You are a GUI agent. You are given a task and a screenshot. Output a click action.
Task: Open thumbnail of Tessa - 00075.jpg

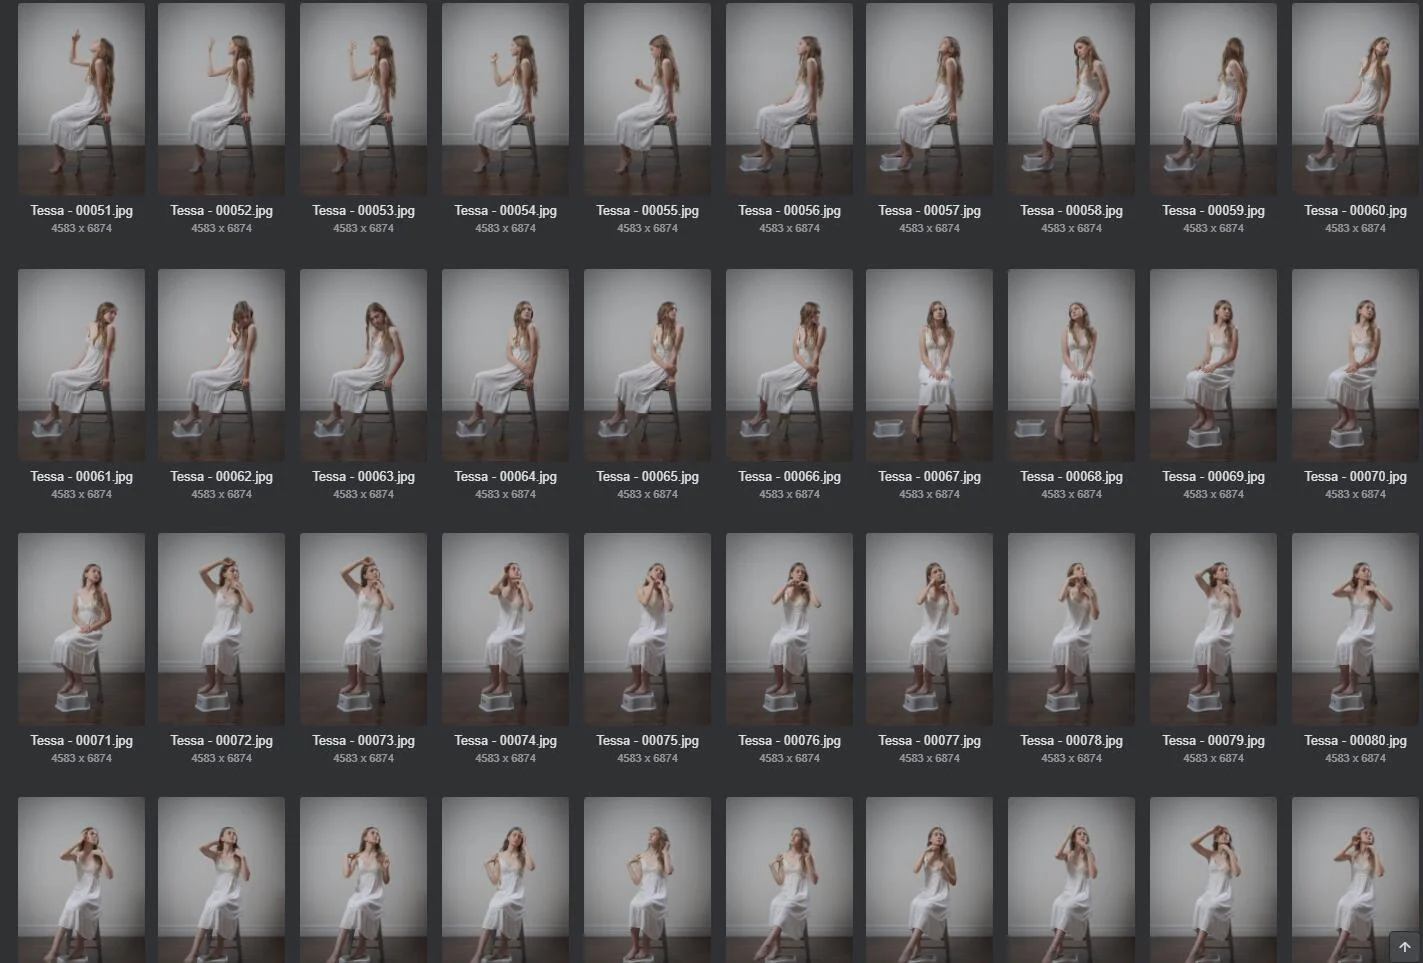647,629
